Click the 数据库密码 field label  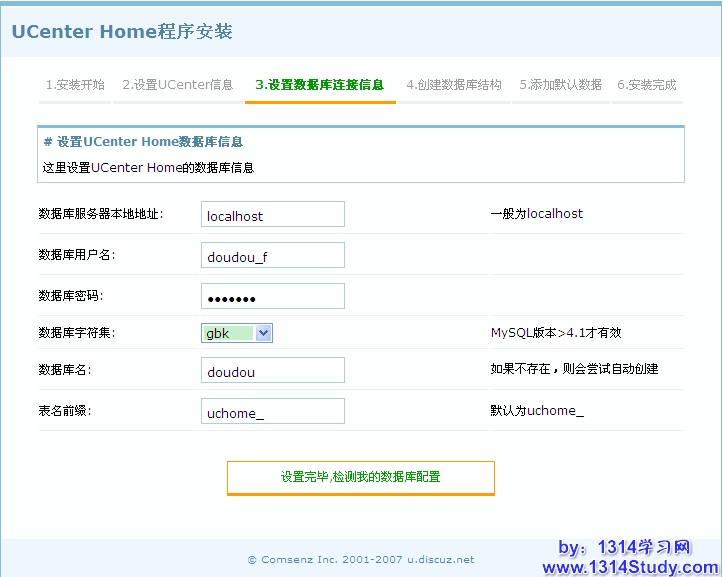(71, 296)
